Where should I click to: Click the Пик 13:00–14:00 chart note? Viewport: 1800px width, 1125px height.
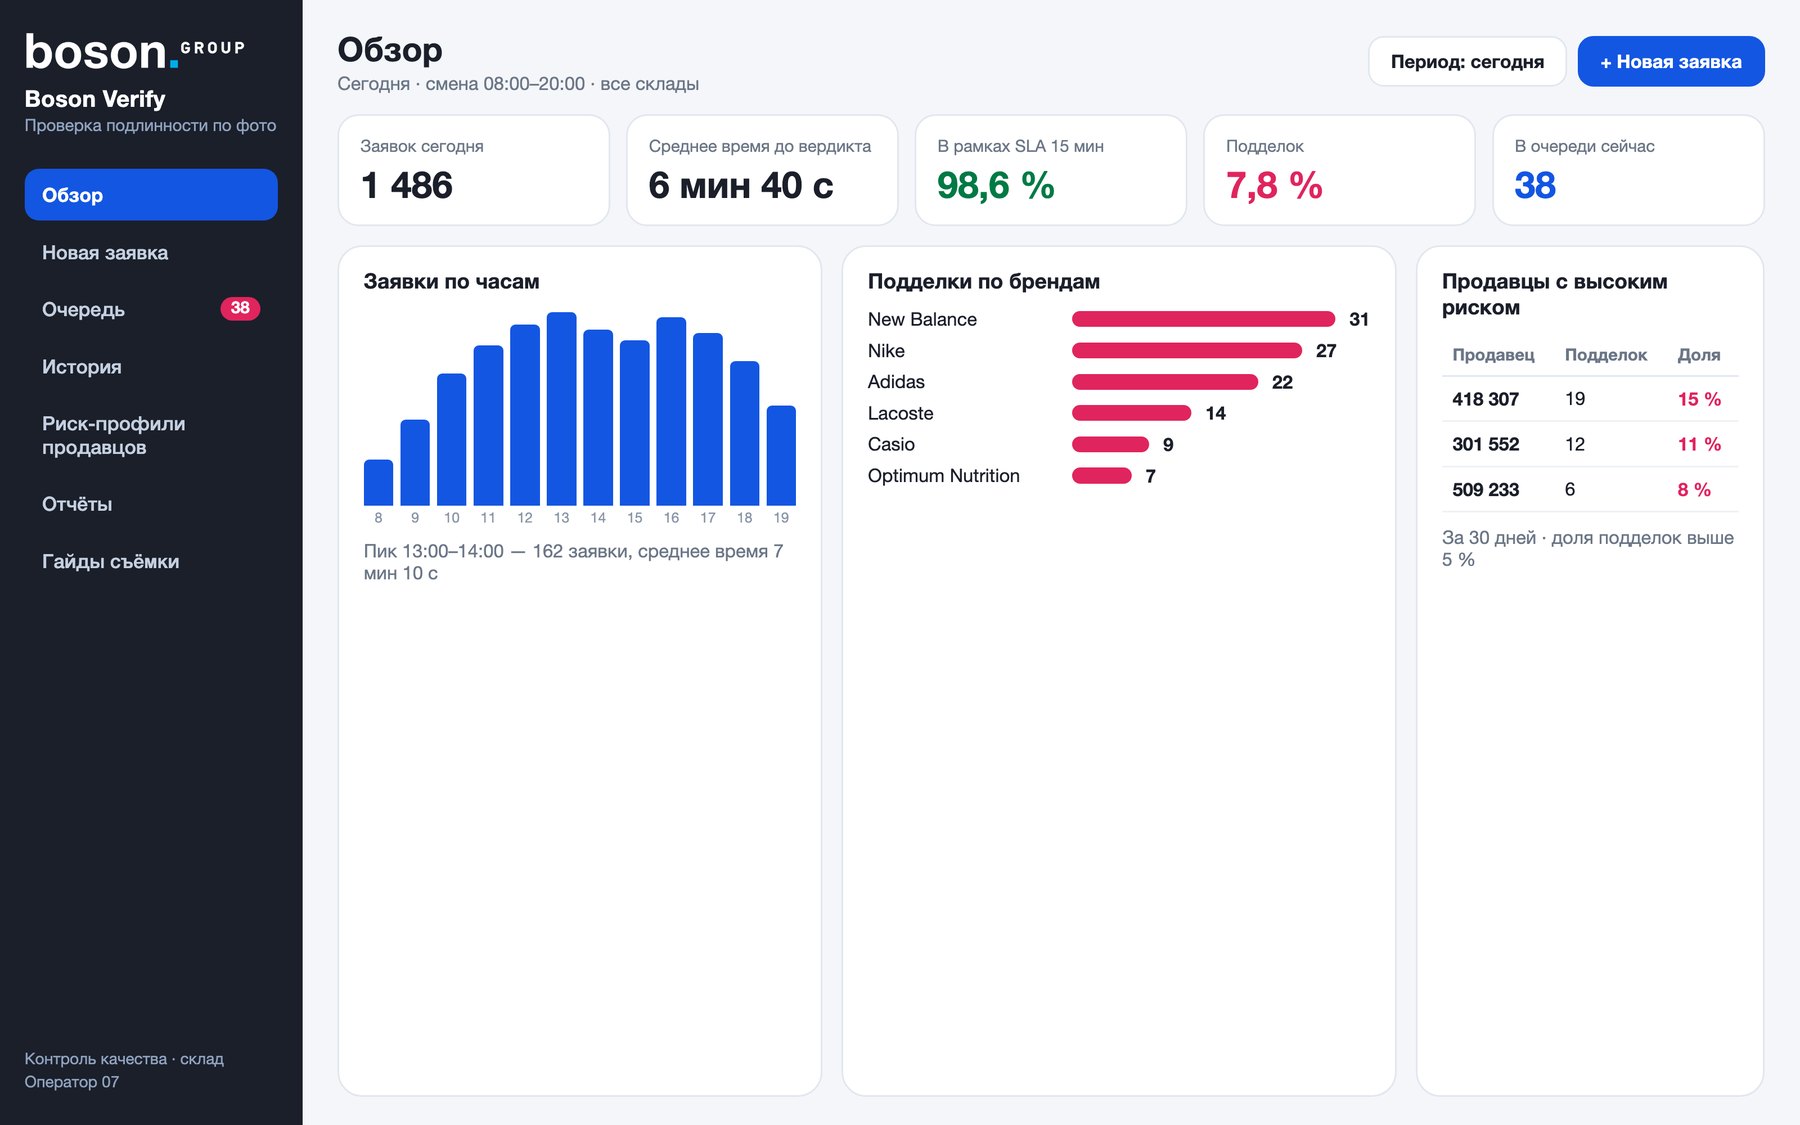click(x=573, y=562)
